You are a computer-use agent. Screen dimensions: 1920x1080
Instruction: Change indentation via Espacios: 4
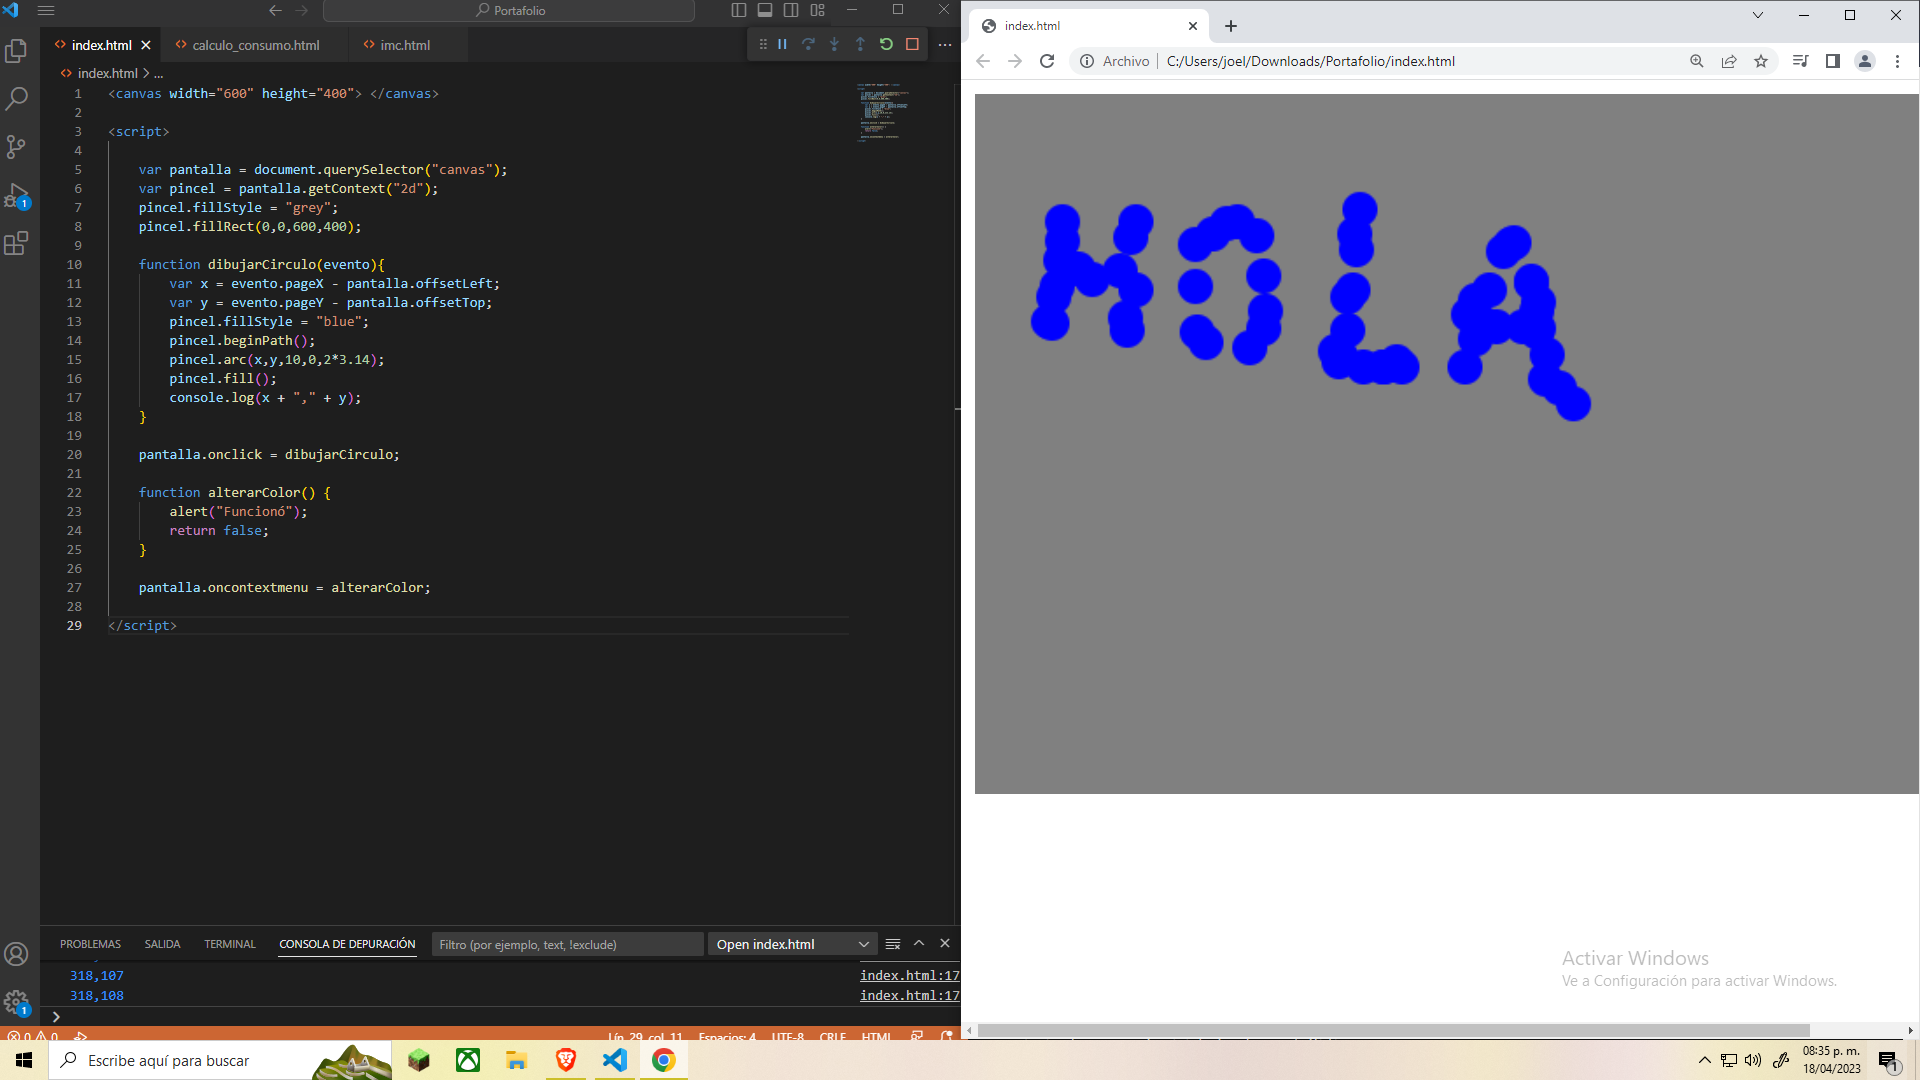(727, 1036)
